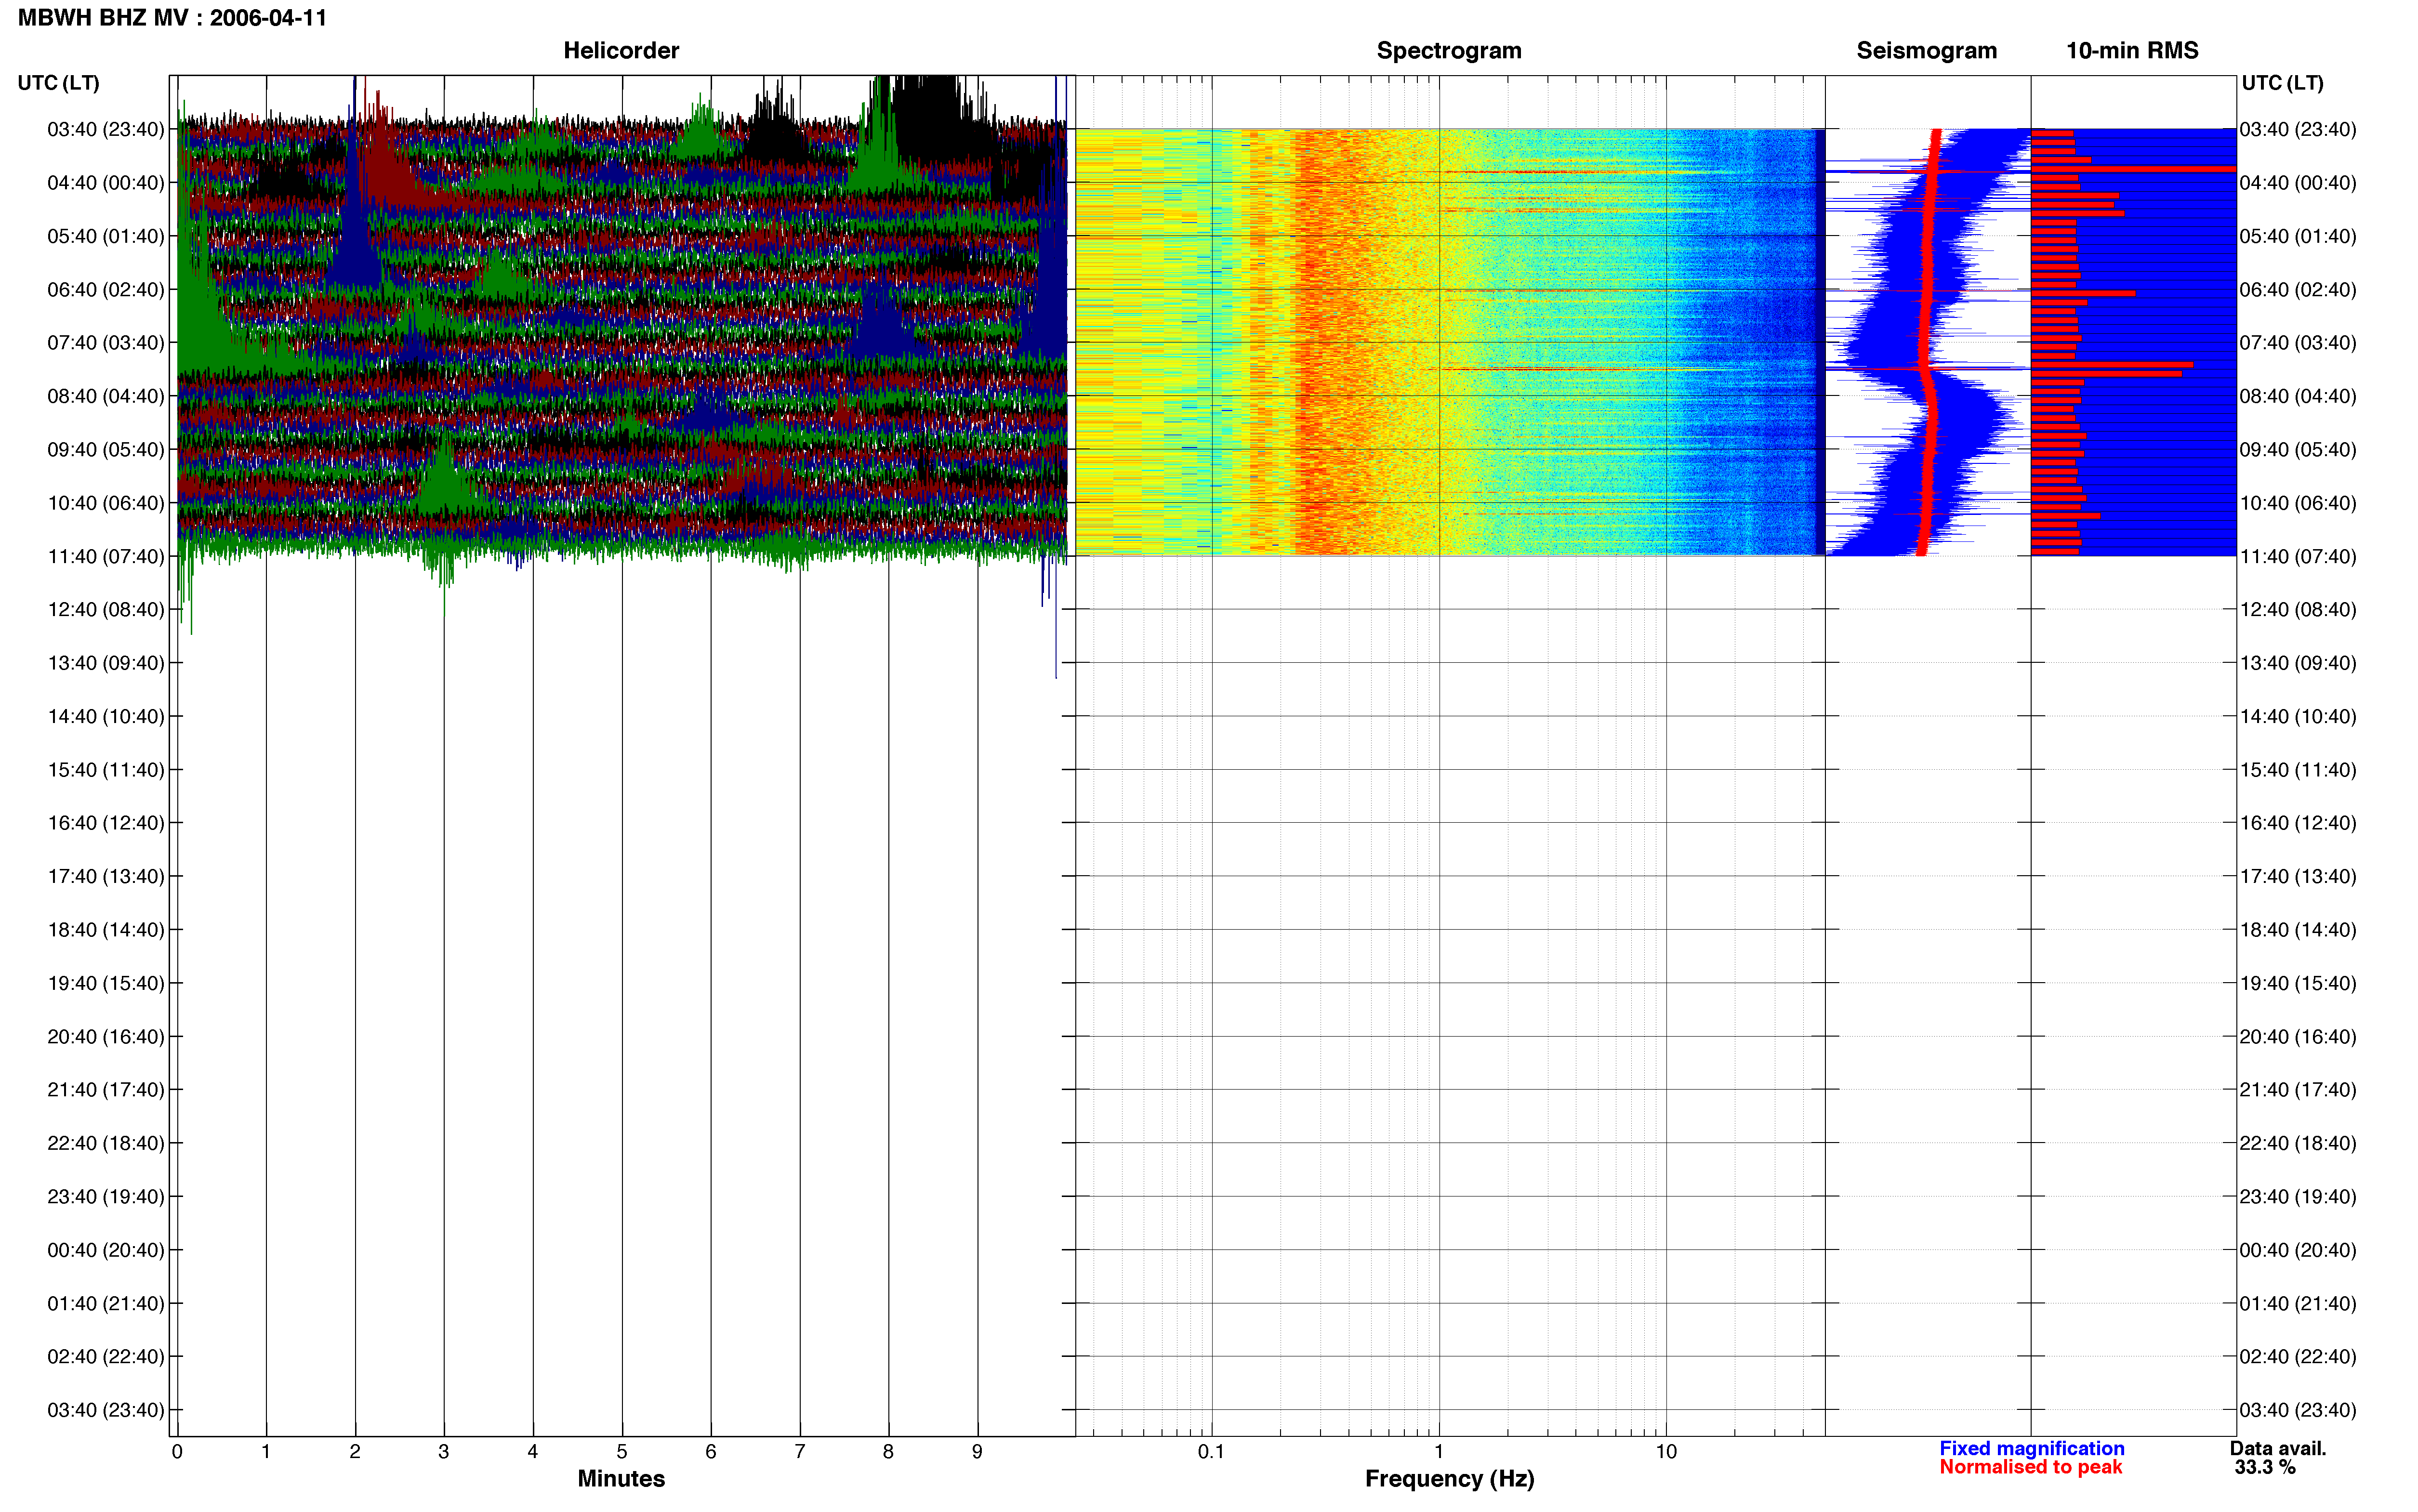
Task: Click the "21:40 (17:40)" tick label on the RMS axis
Action: 2298,1090
